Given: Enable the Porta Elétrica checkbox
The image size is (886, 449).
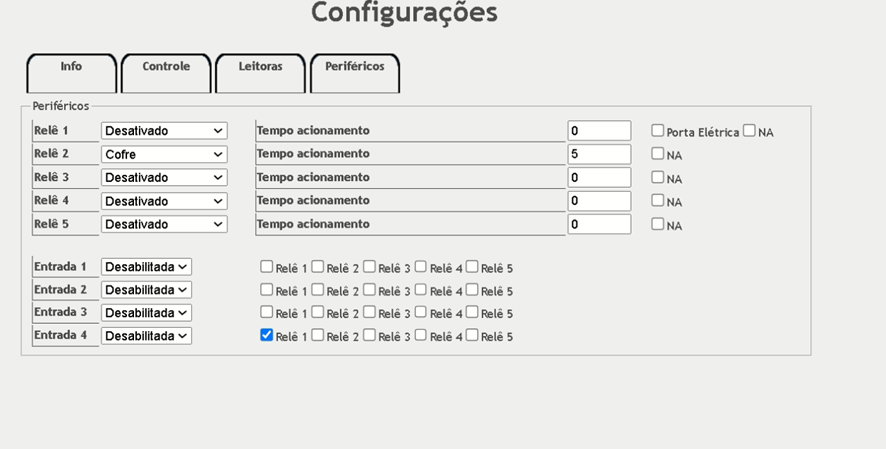Looking at the screenshot, I should coord(658,131).
